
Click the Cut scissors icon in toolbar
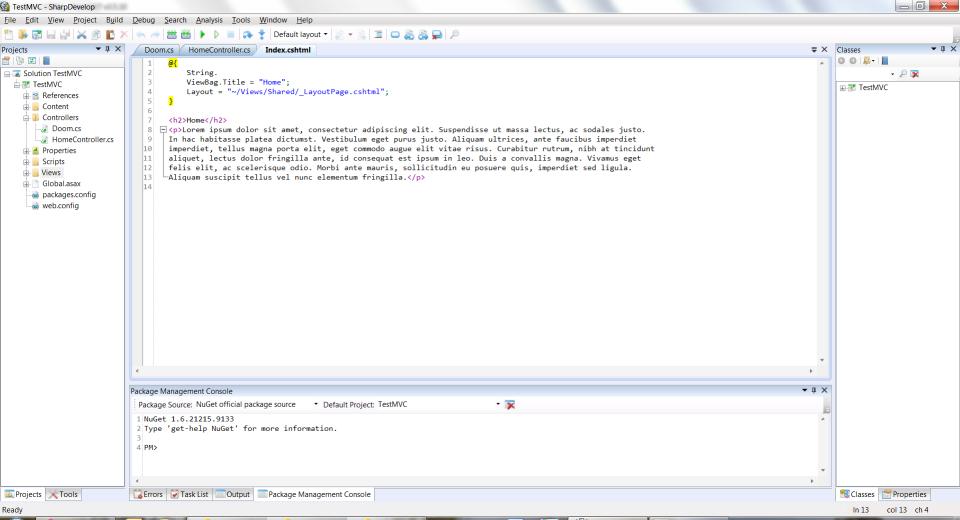[x=81, y=35]
